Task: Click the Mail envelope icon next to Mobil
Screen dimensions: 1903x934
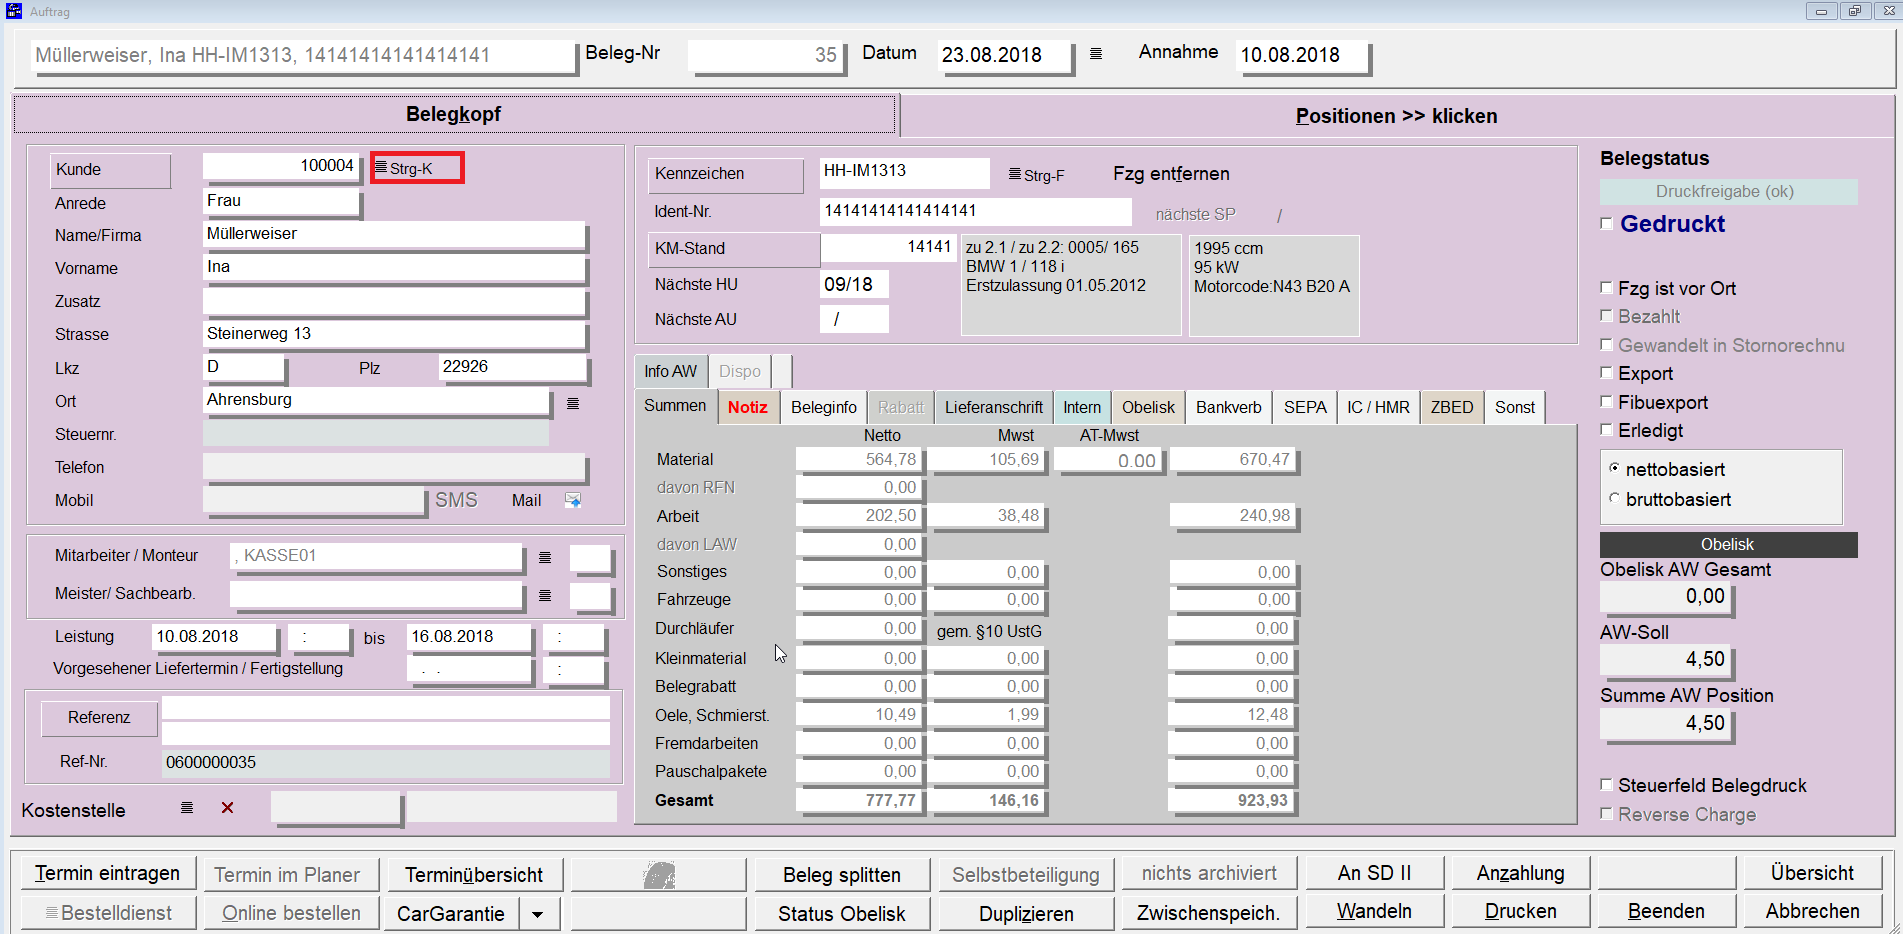Action: (x=573, y=500)
